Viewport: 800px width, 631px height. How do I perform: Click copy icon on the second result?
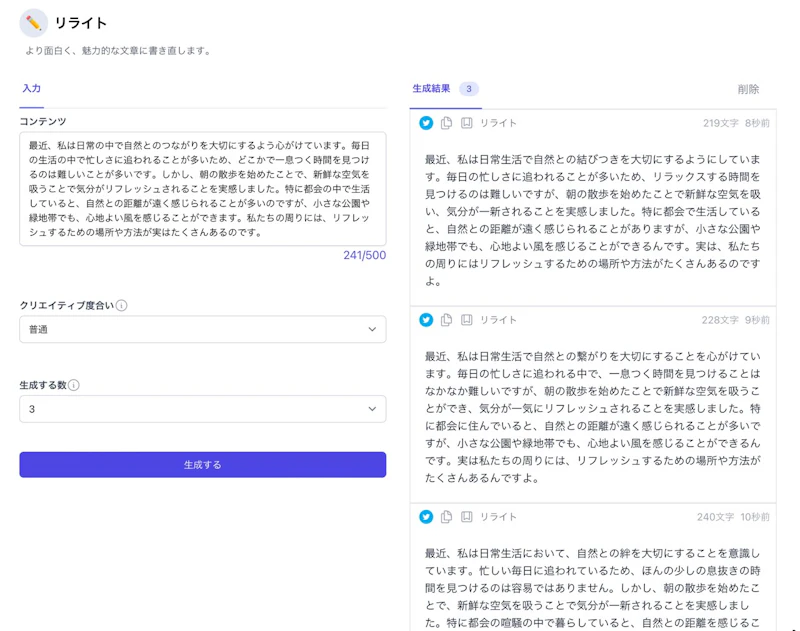(446, 320)
